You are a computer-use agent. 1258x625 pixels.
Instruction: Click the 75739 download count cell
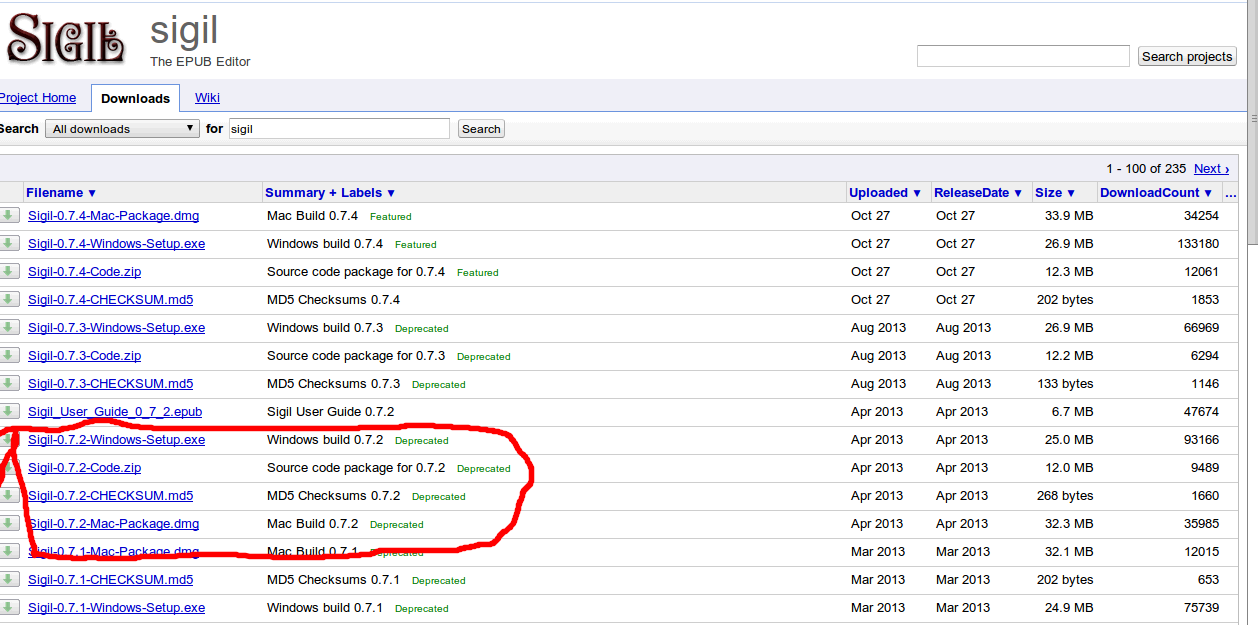(x=1202, y=607)
